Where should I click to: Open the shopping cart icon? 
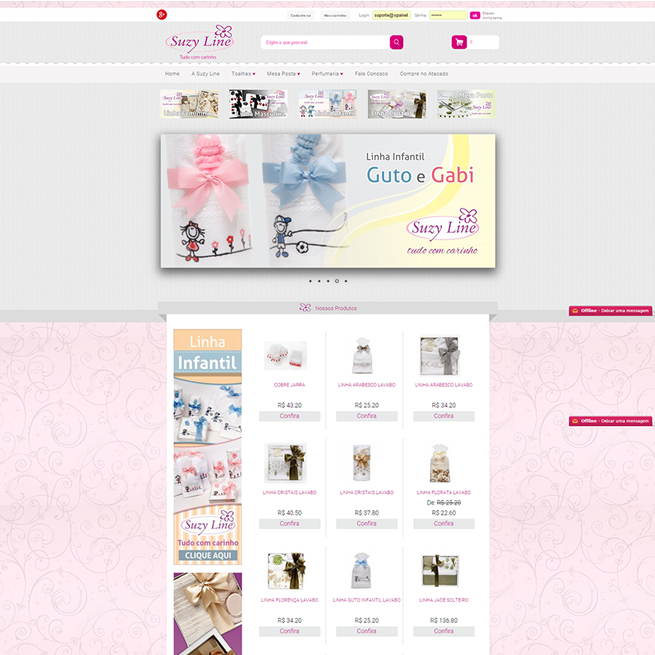pyautogui.click(x=459, y=42)
